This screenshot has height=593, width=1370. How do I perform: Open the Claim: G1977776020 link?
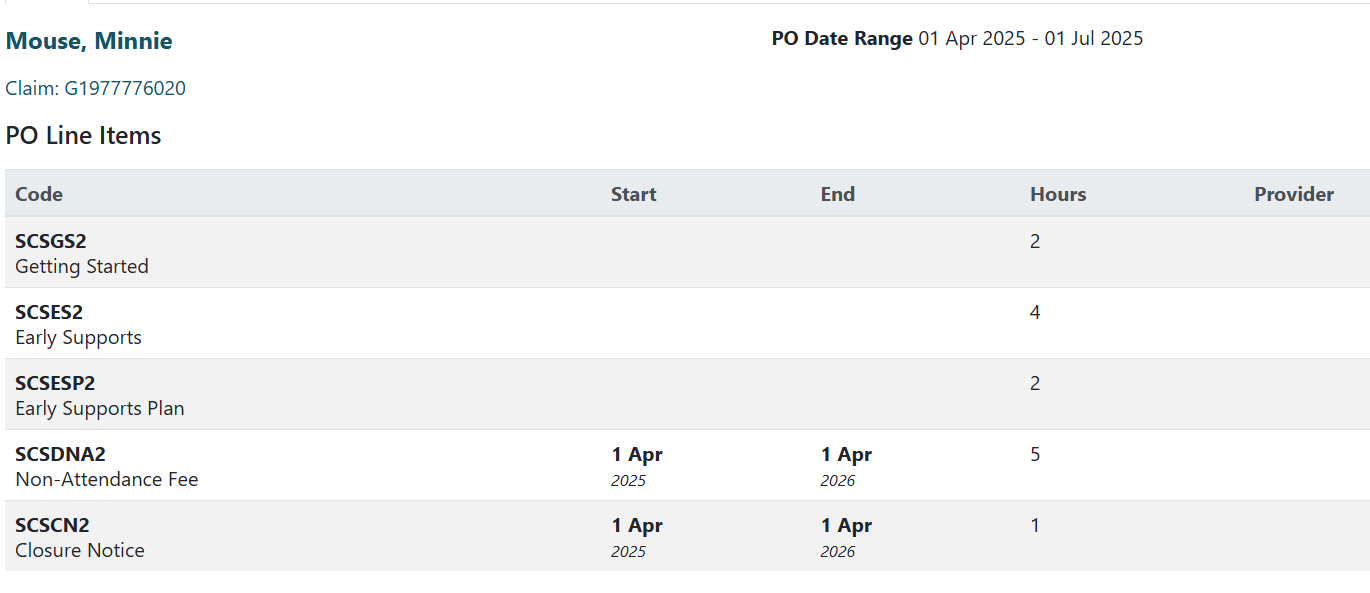(x=96, y=88)
